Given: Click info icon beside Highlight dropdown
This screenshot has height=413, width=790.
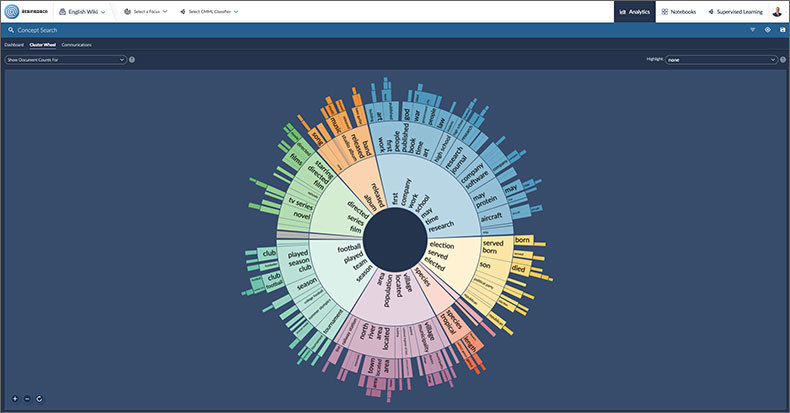Looking at the screenshot, I should click(x=783, y=59).
